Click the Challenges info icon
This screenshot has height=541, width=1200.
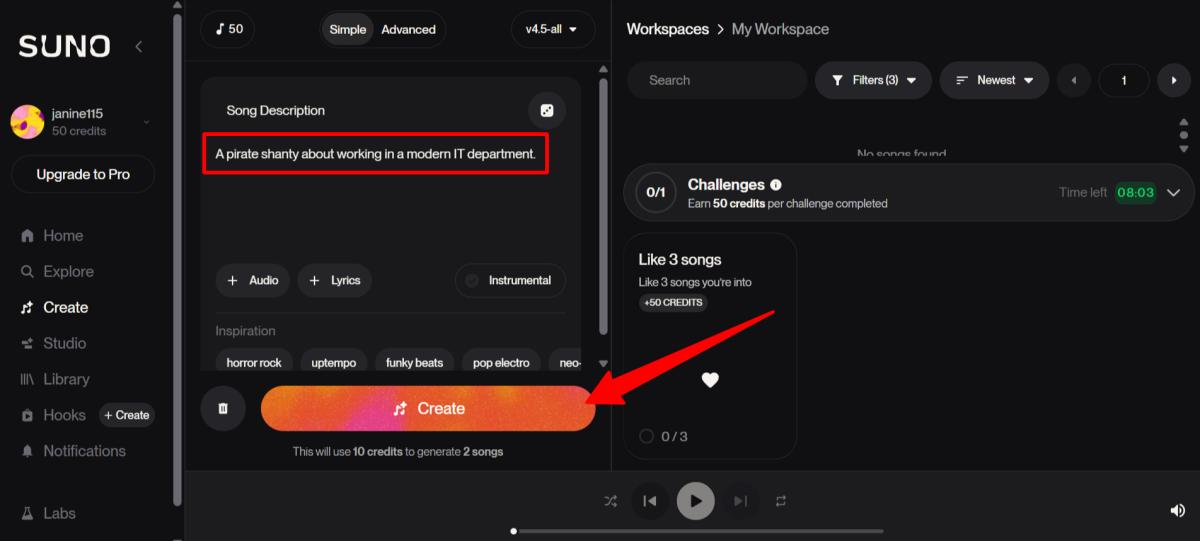776,185
